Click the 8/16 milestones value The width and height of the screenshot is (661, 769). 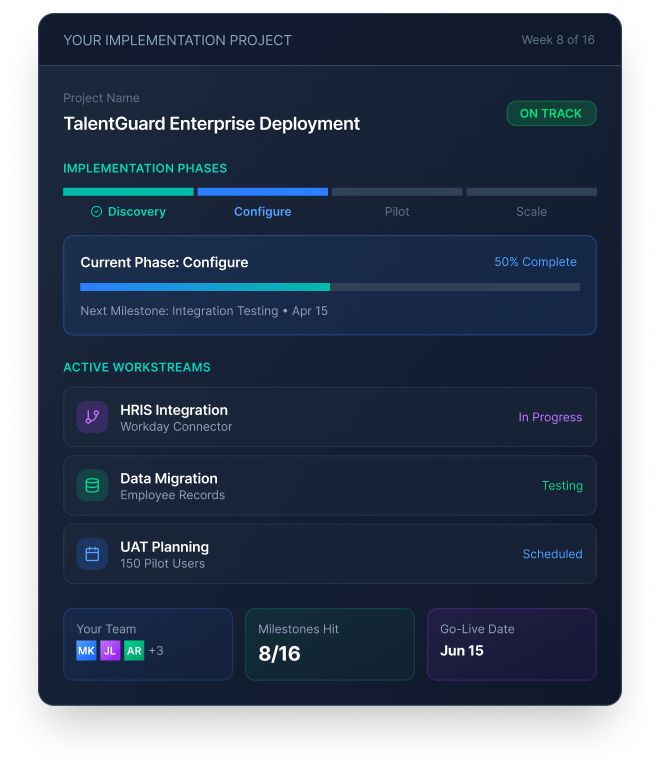(x=280, y=653)
